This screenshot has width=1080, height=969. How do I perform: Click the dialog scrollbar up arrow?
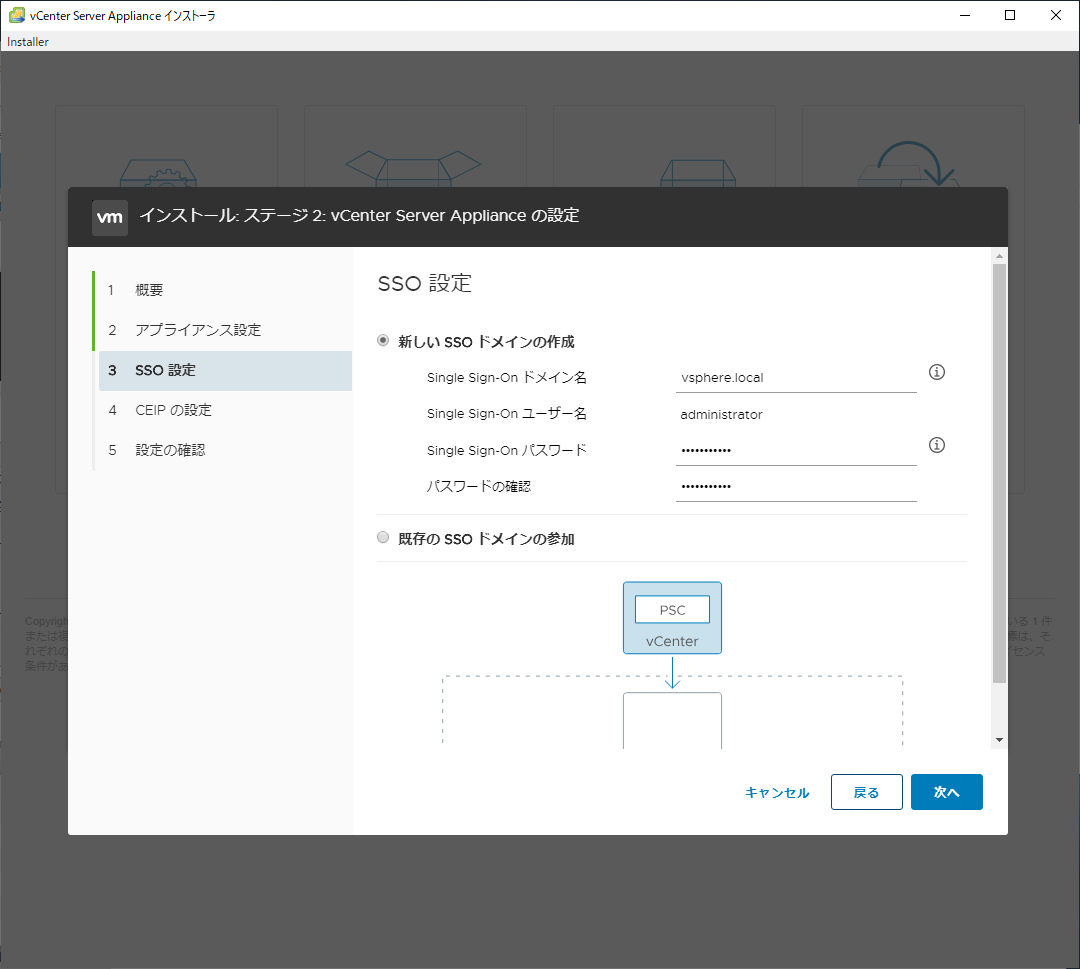click(999, 256)
